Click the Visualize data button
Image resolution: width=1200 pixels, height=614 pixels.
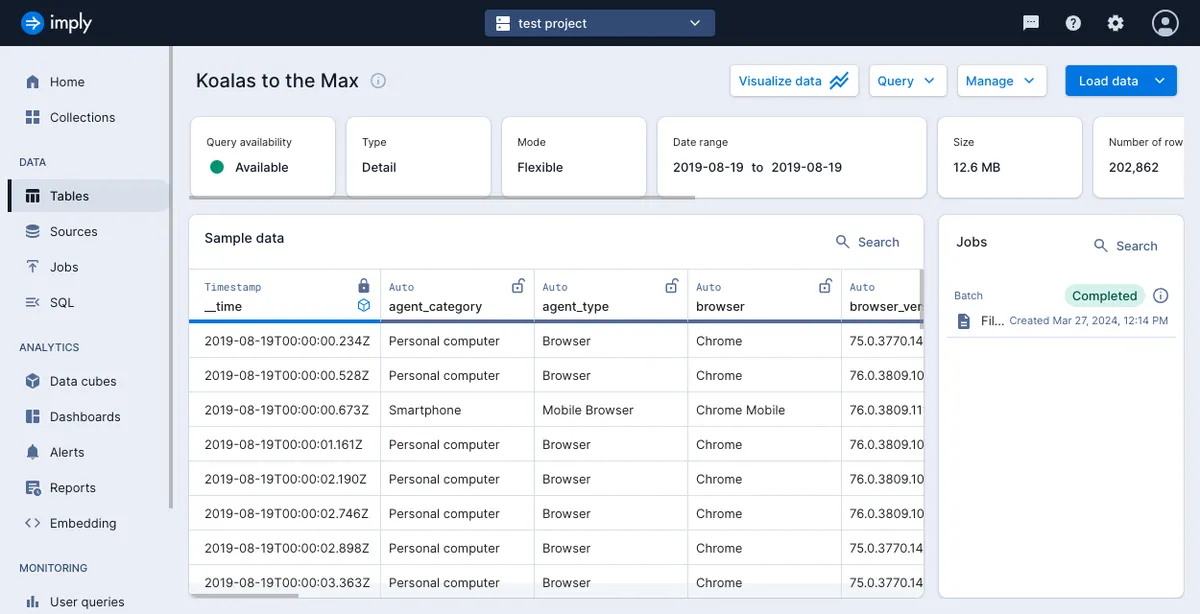(794, 81)
